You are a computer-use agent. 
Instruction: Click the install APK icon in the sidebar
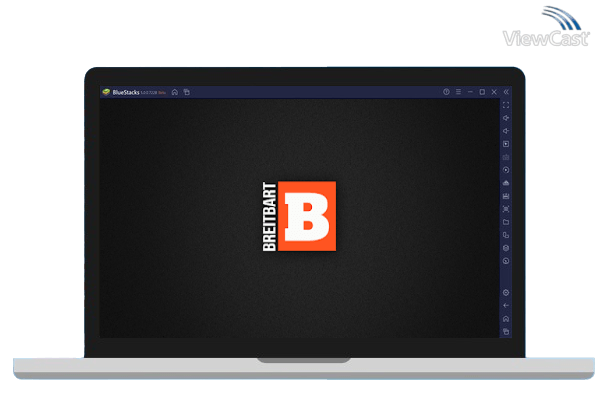[506, 183]
